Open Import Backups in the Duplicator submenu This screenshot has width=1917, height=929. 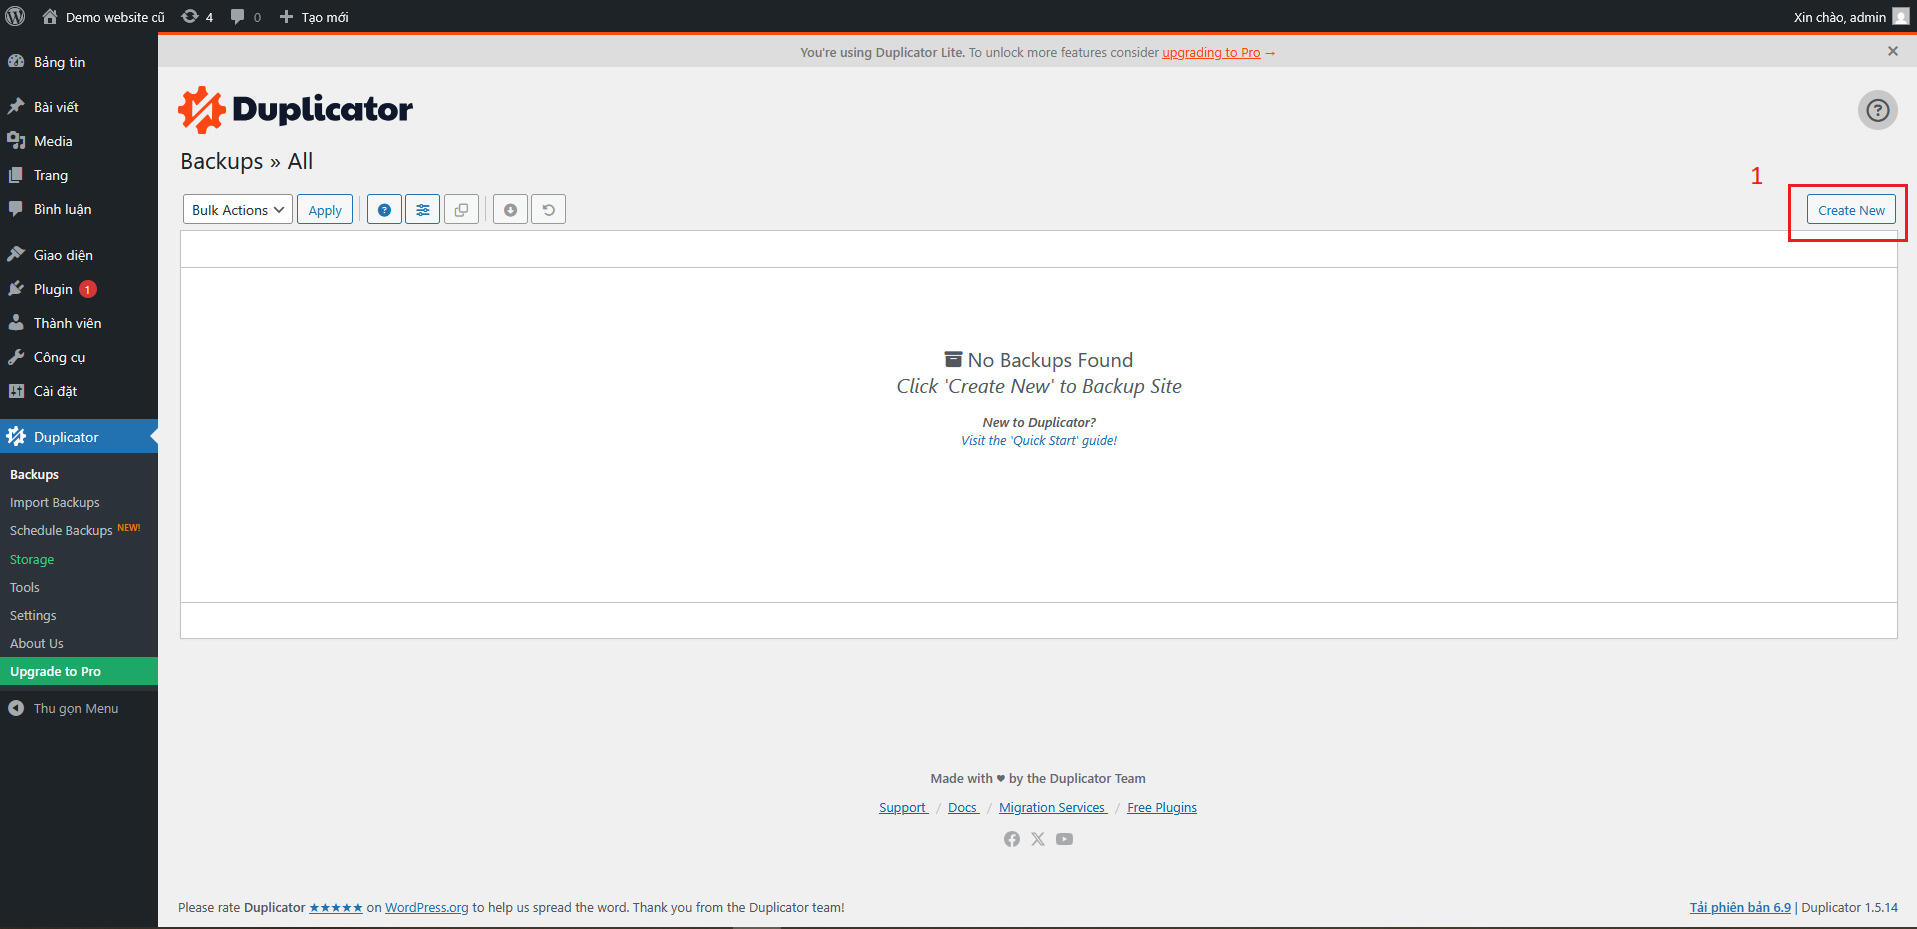pos(55,502)
